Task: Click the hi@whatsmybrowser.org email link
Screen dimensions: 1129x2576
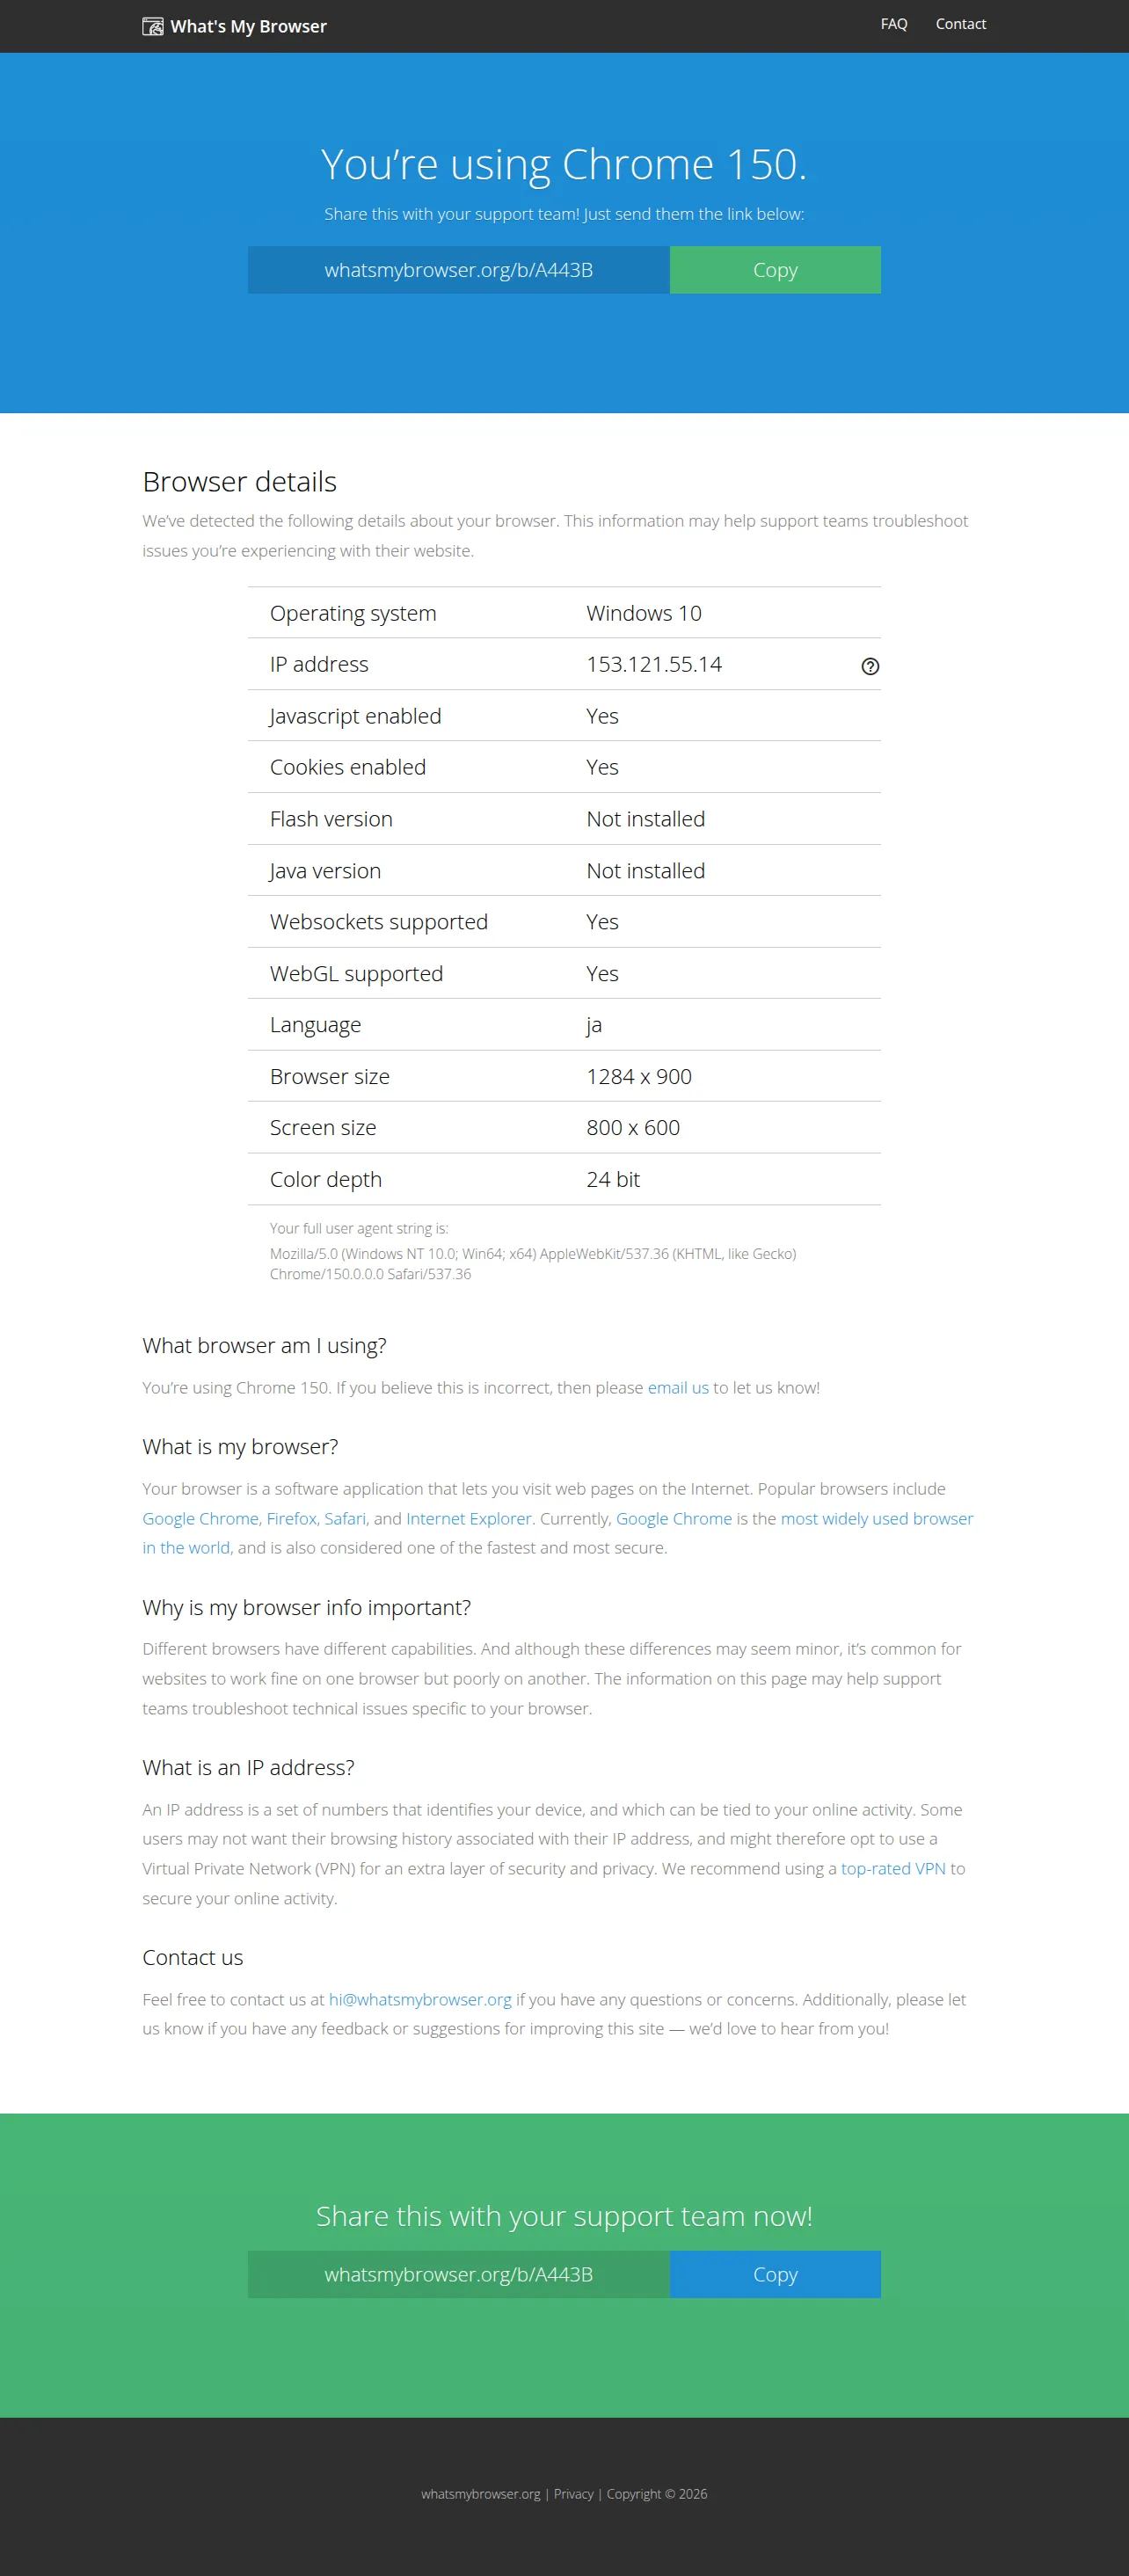Action: point(420,1999)
